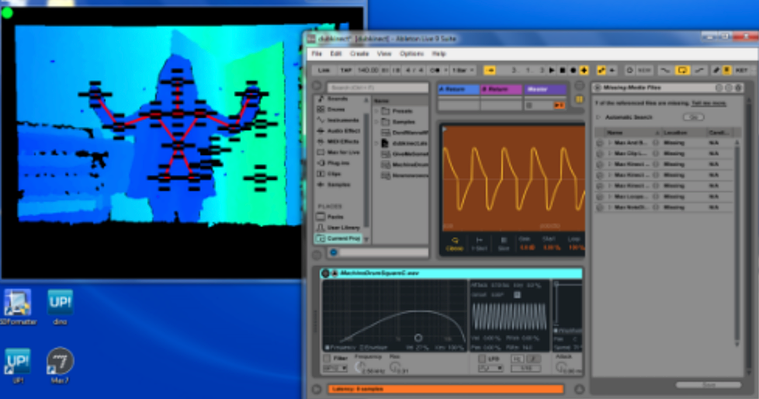This screenshot has width=759, height=399.
Task: Enable the LFO toggle in Simpler
Action: tap(482, 359)
